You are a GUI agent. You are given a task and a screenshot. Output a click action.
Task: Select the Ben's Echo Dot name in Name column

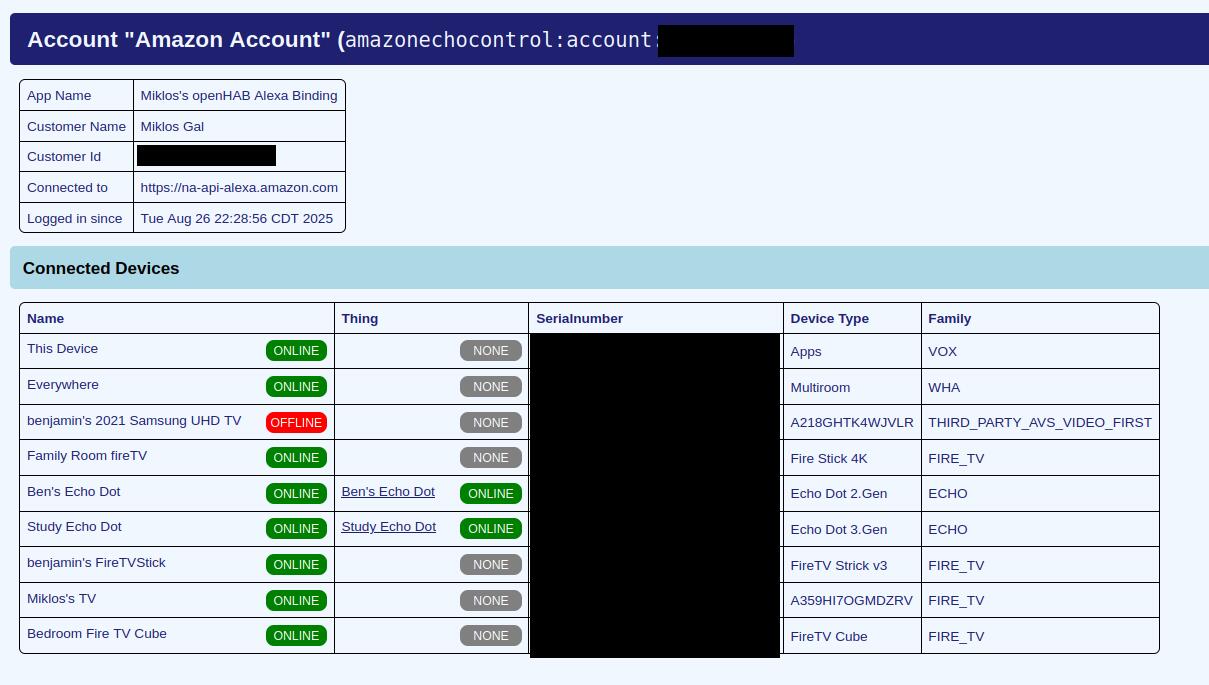pyautogui.click(x=73, y=492)
